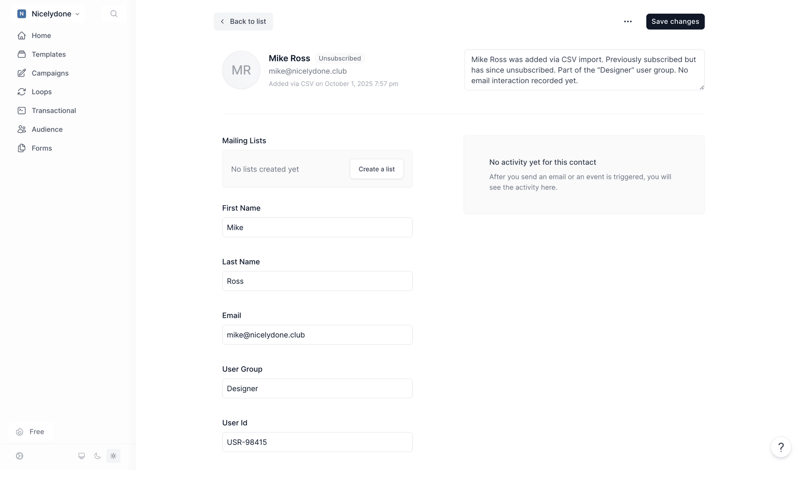Click the Free plan badge
Screen dimensions: 800x496
(30, 432)
